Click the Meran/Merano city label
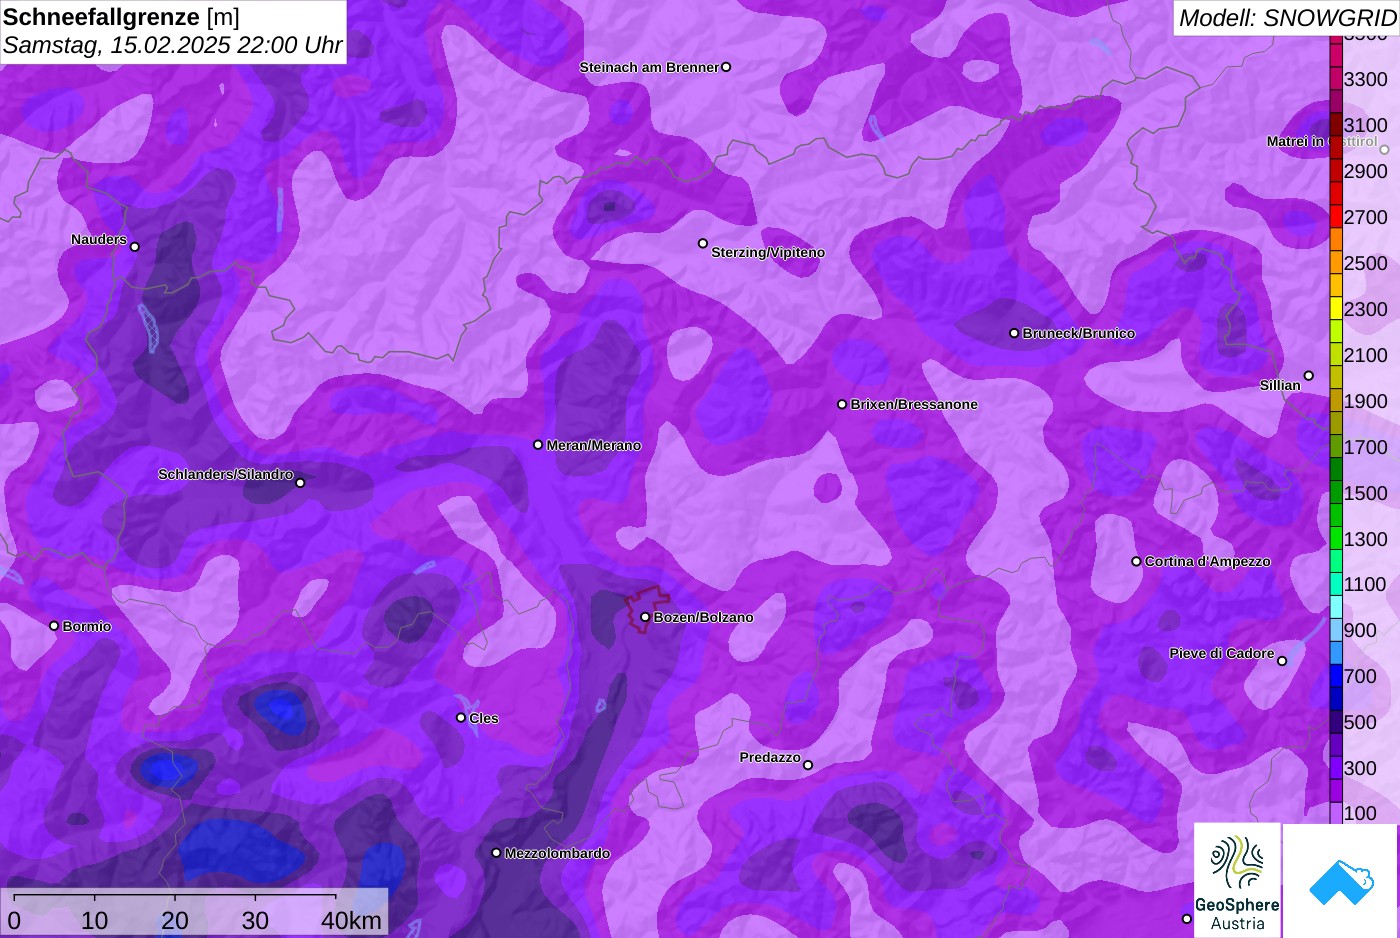The height and width of the screenshot is (938, 1400). [x=594, y=445]
